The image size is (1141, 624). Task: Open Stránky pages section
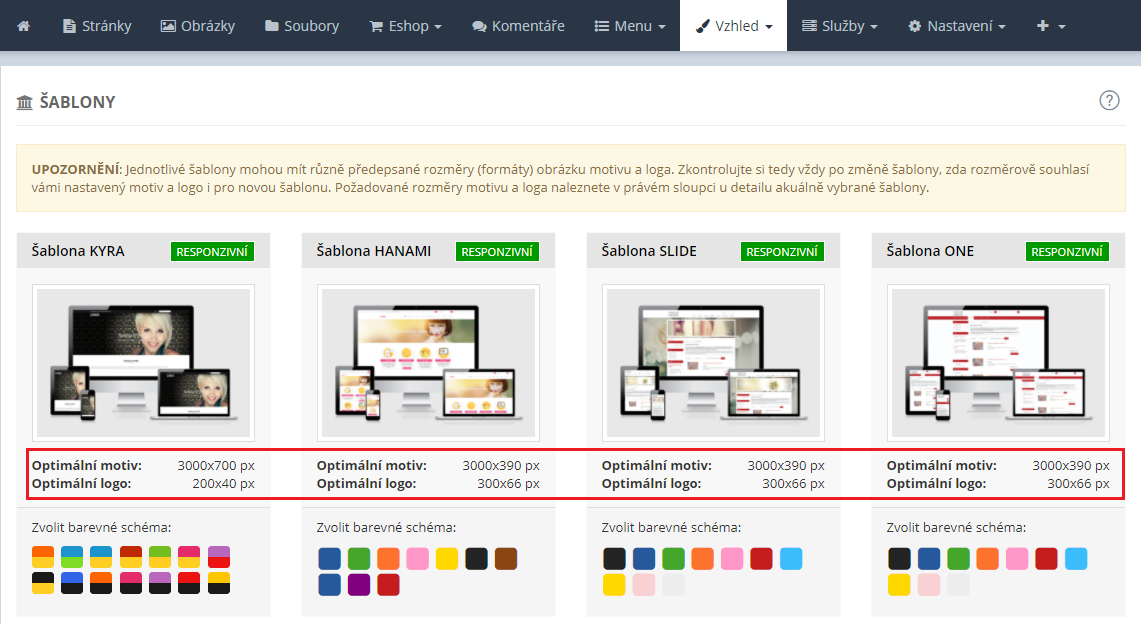[x=97, y=26]
